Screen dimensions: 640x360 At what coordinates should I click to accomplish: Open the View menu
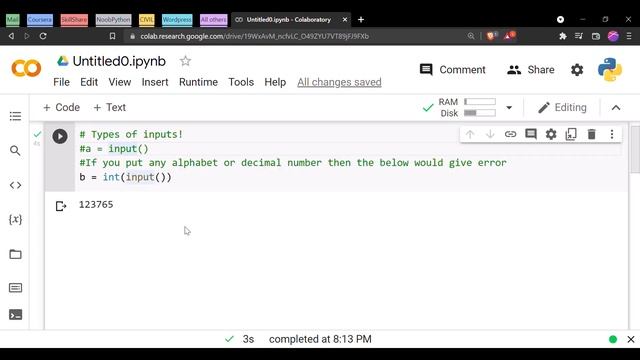click(120, 82)
